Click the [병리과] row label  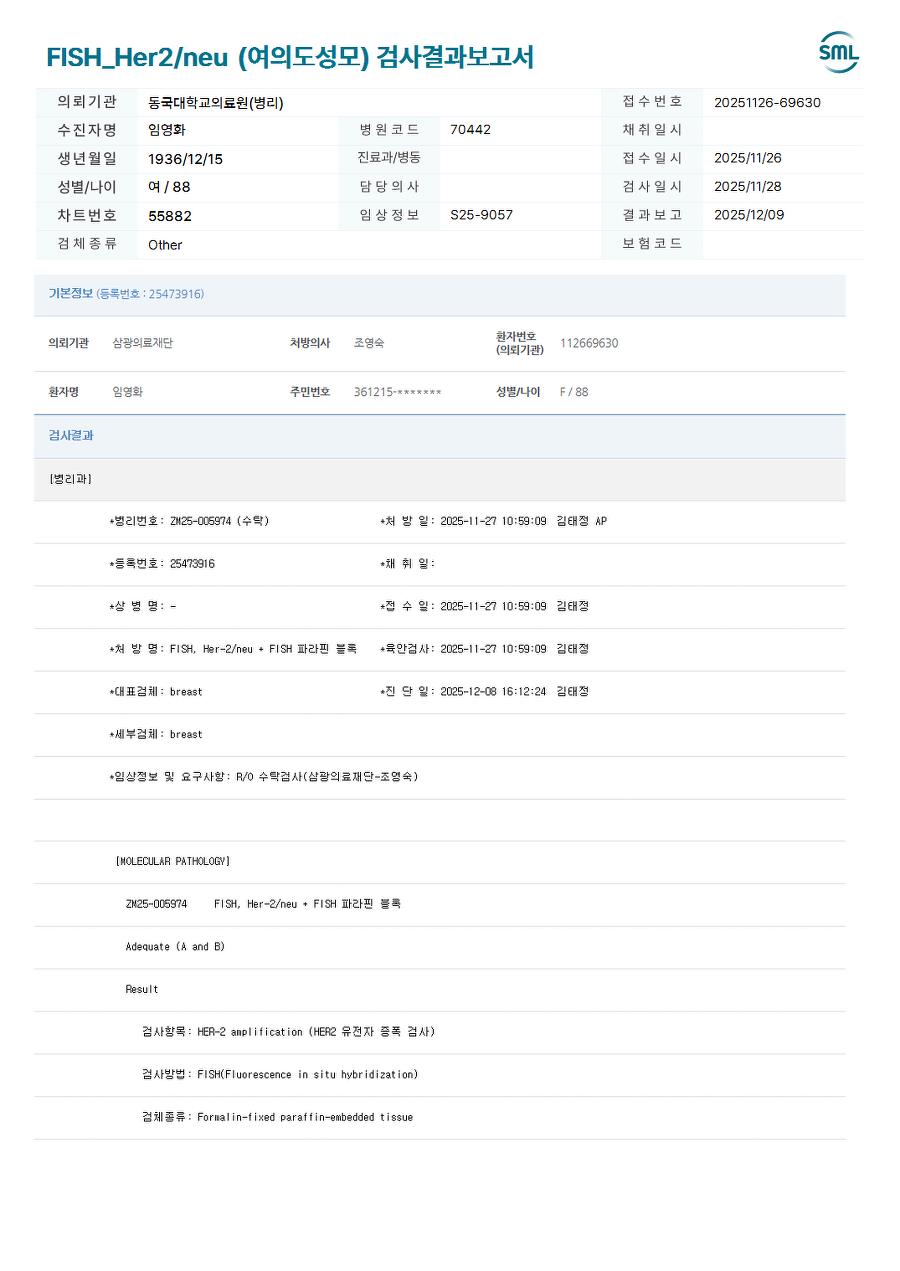pyautogui.click(x=70, y=479)
